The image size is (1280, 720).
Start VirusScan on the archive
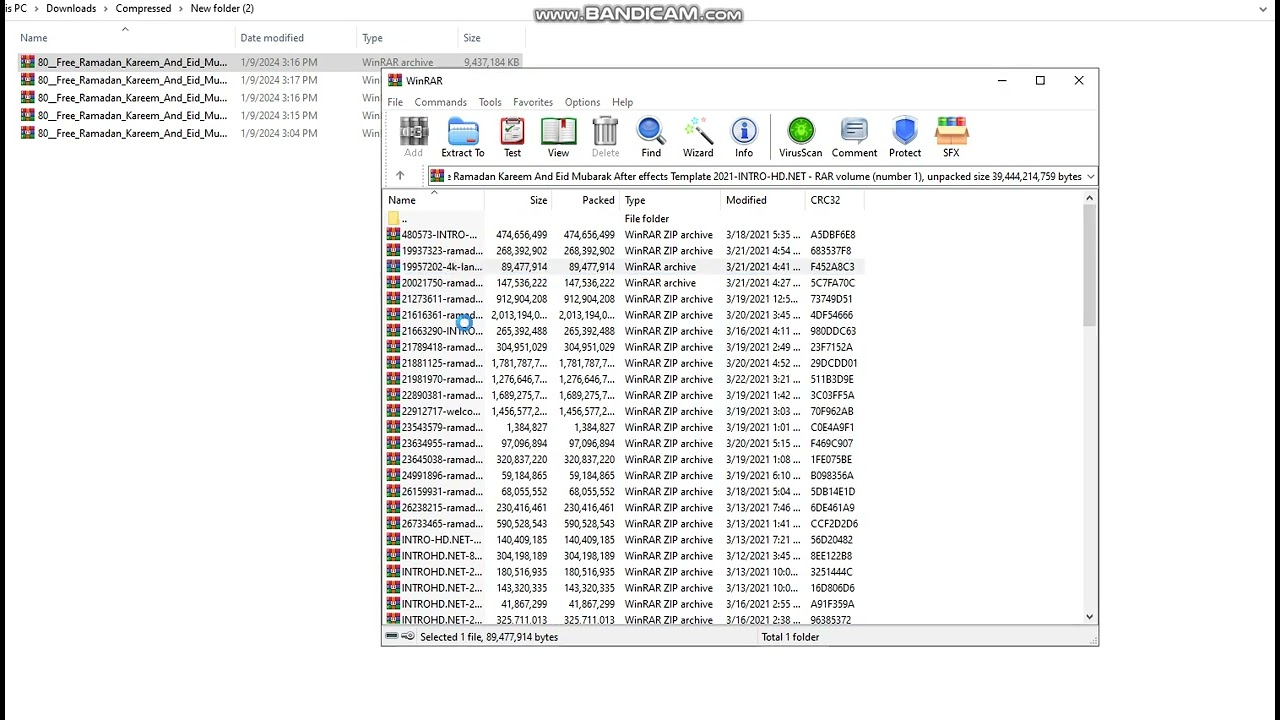[x=800, y=137]
